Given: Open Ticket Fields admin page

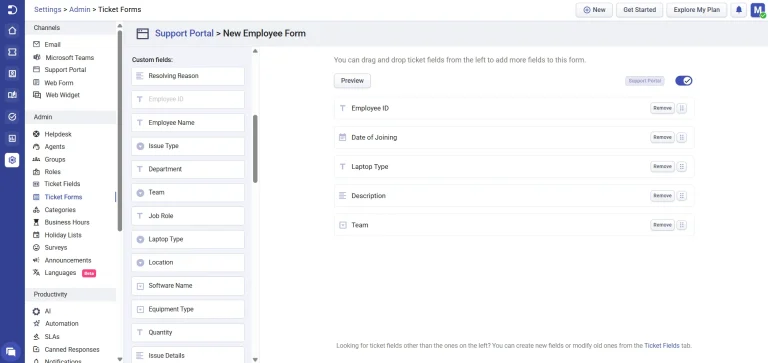Looking at the screenshot, I should pos(62,184).
